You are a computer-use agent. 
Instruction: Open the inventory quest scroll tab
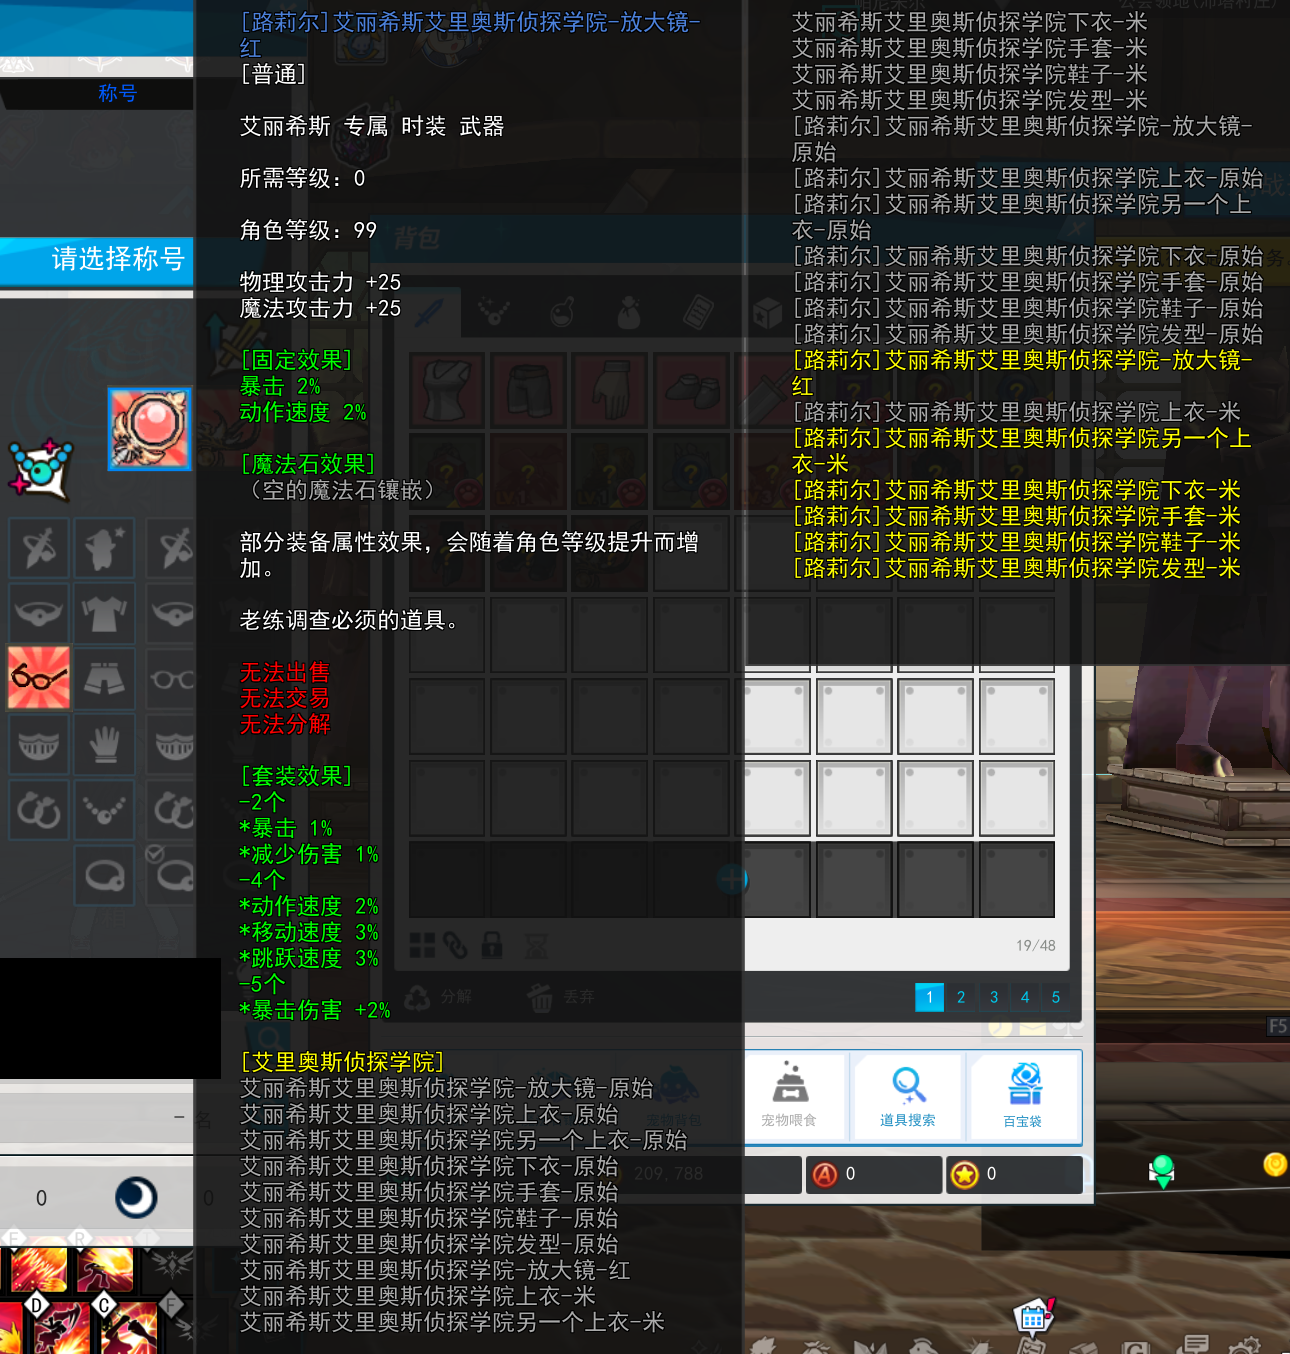697,313
